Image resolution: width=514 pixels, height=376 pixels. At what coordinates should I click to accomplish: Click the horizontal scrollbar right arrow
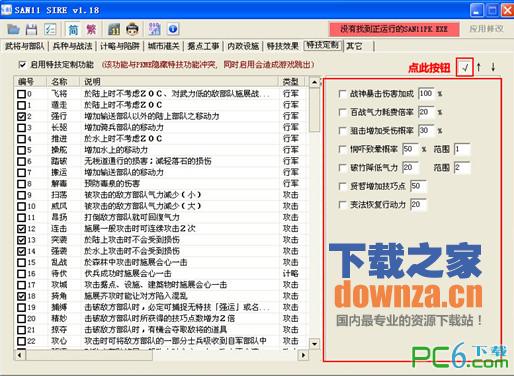[303, 355]
